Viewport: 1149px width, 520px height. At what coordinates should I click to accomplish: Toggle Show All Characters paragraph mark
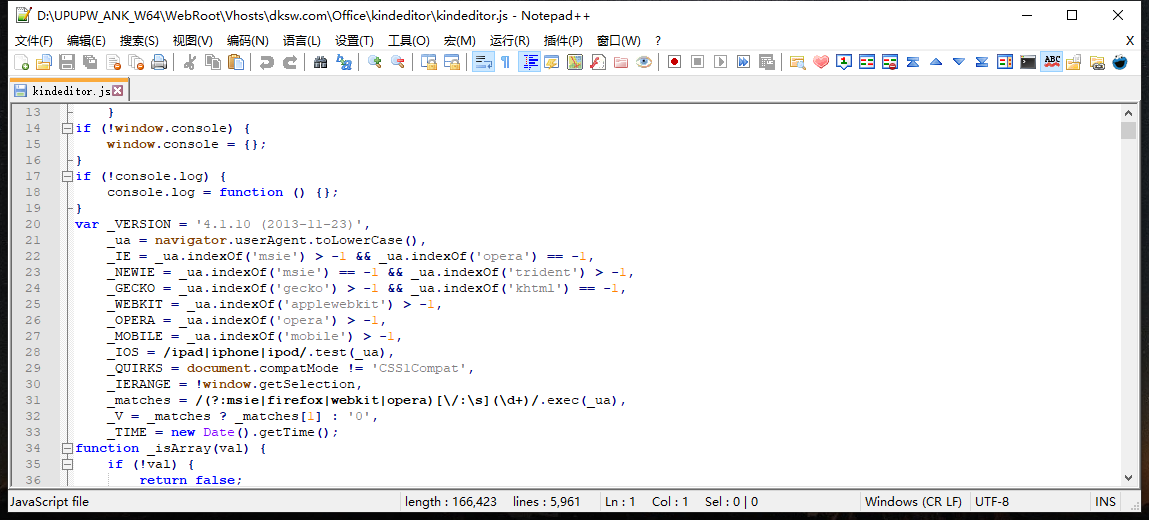(505, 62)
